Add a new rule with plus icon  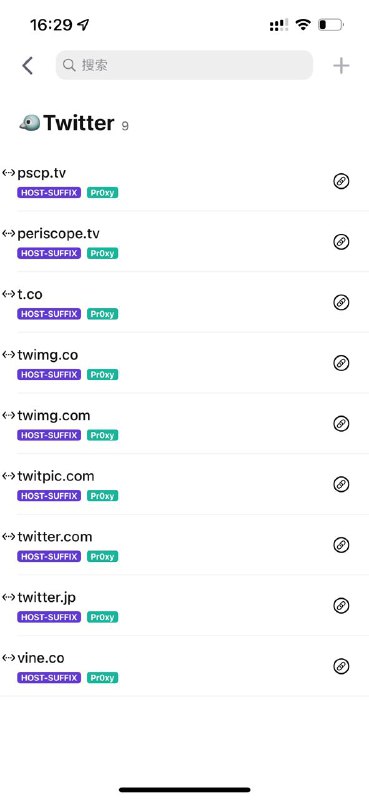coord(341,65)
